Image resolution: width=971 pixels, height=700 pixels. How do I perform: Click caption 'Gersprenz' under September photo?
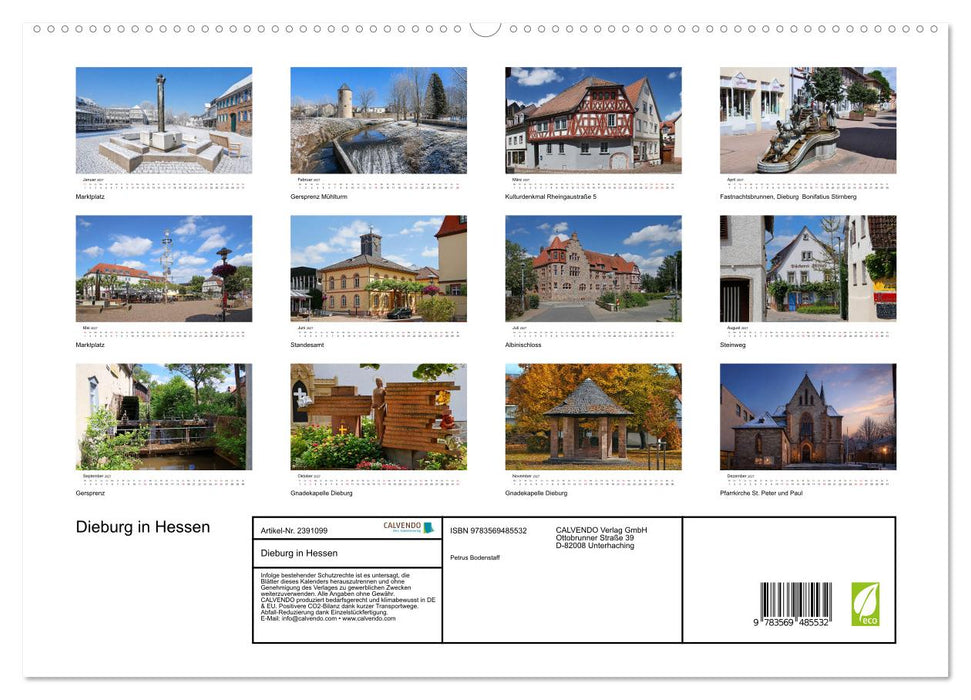point(90,493)
